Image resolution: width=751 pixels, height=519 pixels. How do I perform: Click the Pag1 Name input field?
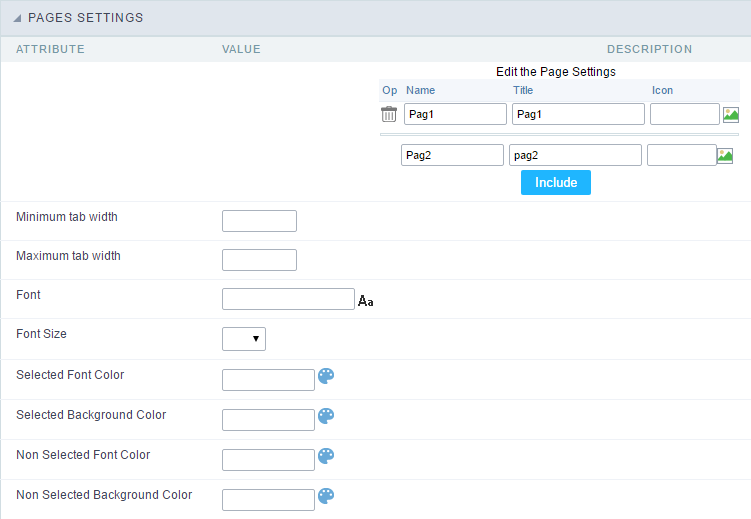[x=455, y=114]
